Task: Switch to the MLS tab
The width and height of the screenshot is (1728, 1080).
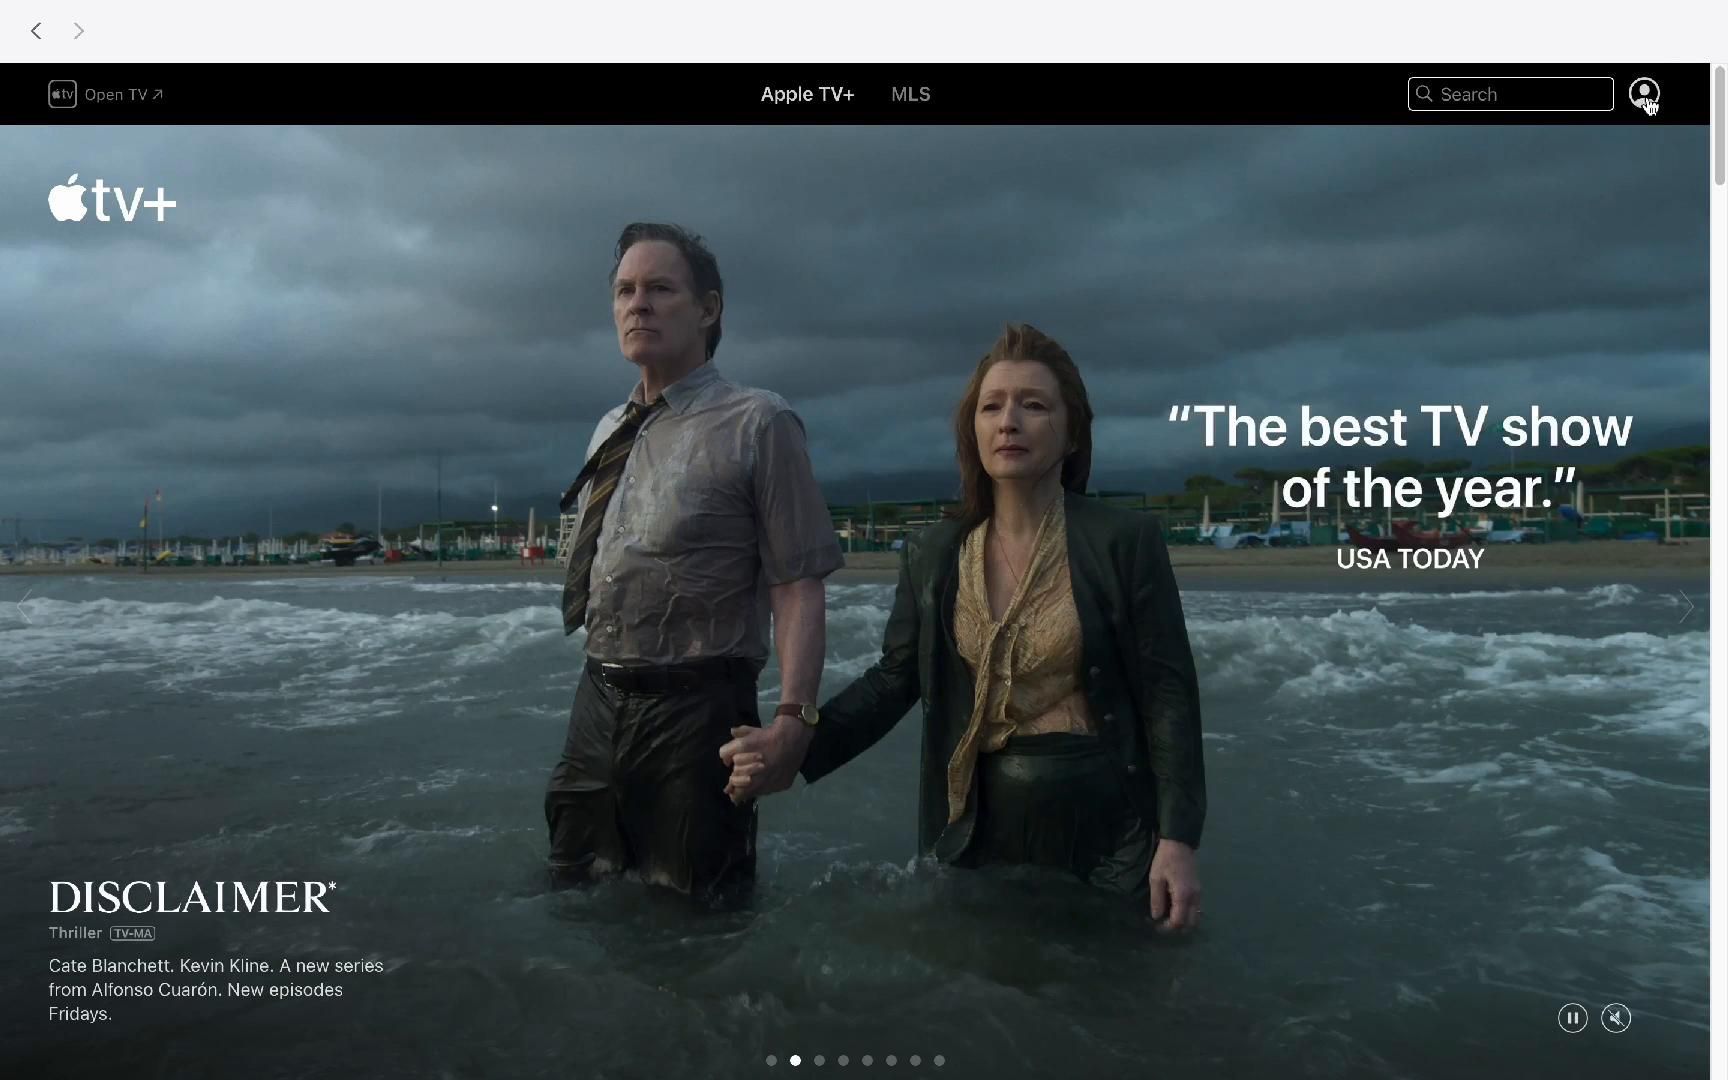Action: [x=910, y=94]
